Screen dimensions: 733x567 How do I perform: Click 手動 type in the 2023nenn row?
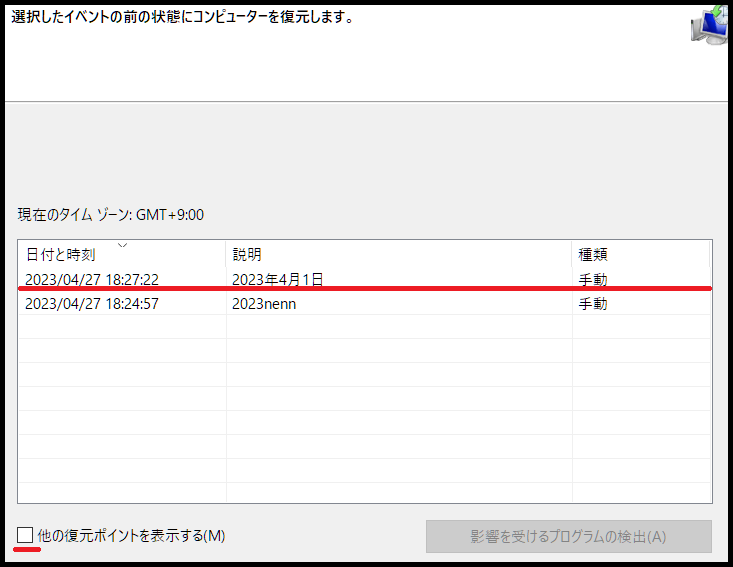click(x=593, y=304)
